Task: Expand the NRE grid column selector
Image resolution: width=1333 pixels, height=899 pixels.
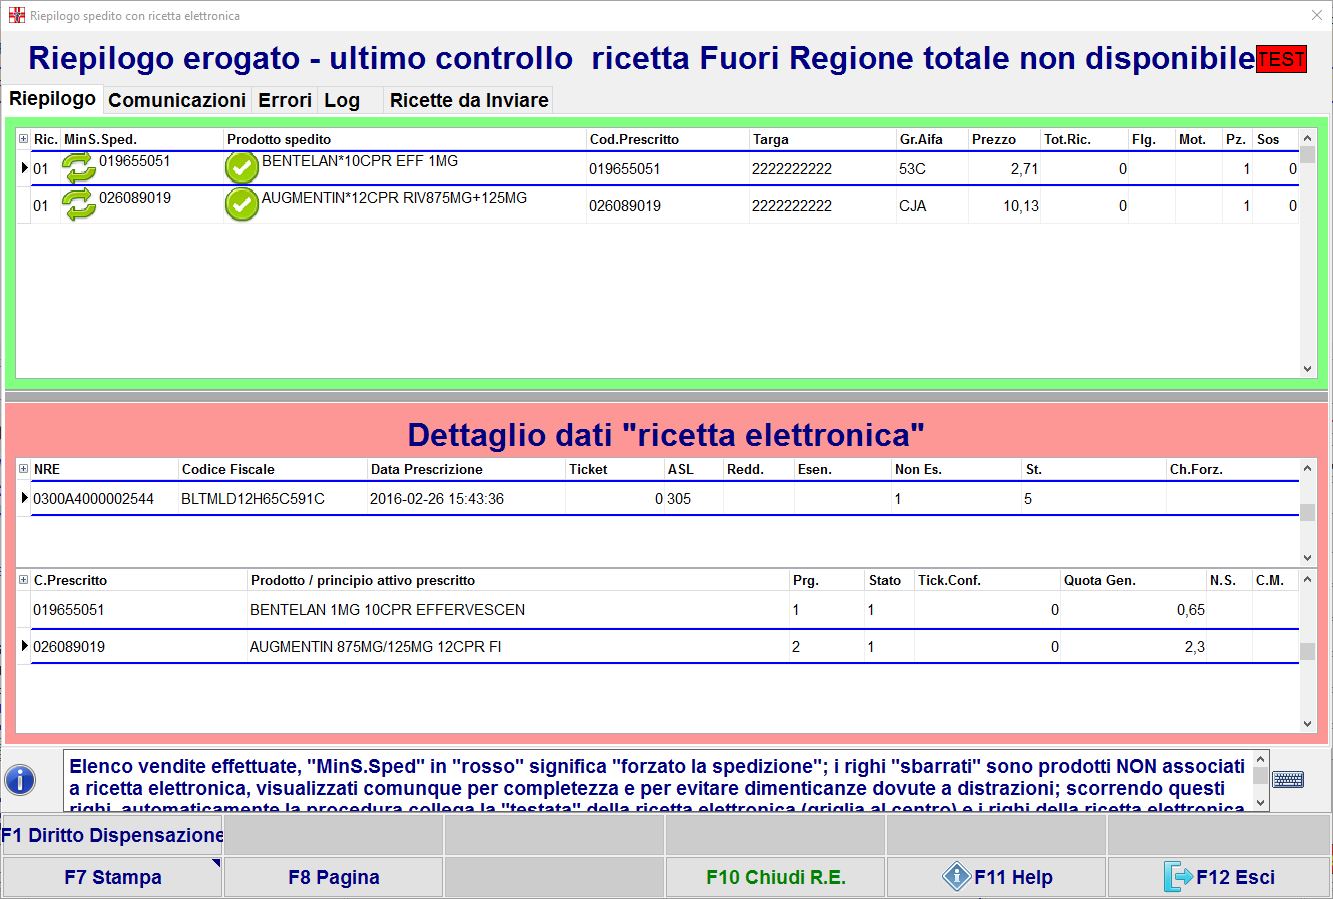Action: (x=23, y=469)
